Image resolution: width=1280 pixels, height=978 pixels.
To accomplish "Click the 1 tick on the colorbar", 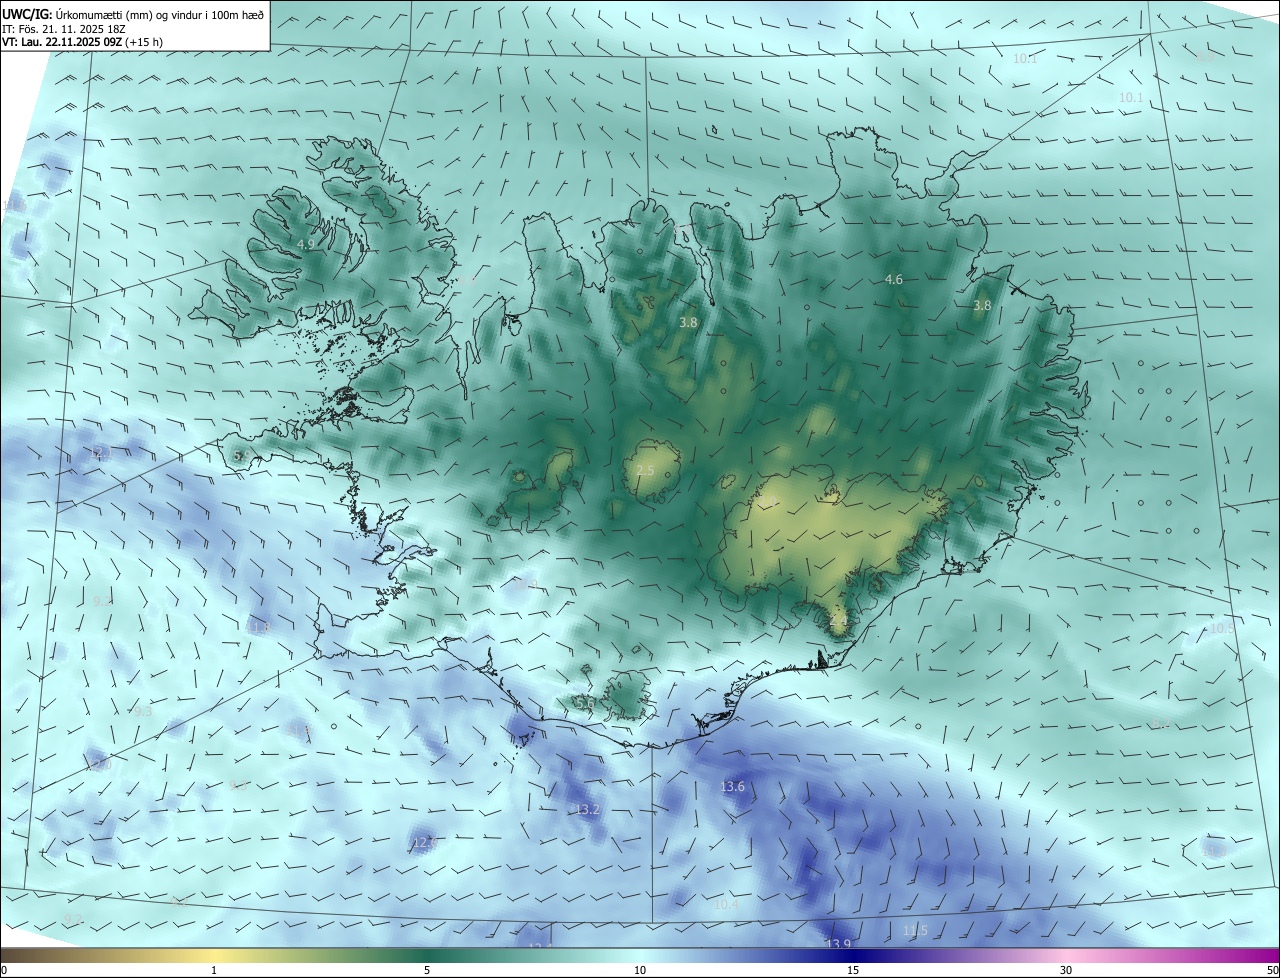I will (x=214, y=970).
